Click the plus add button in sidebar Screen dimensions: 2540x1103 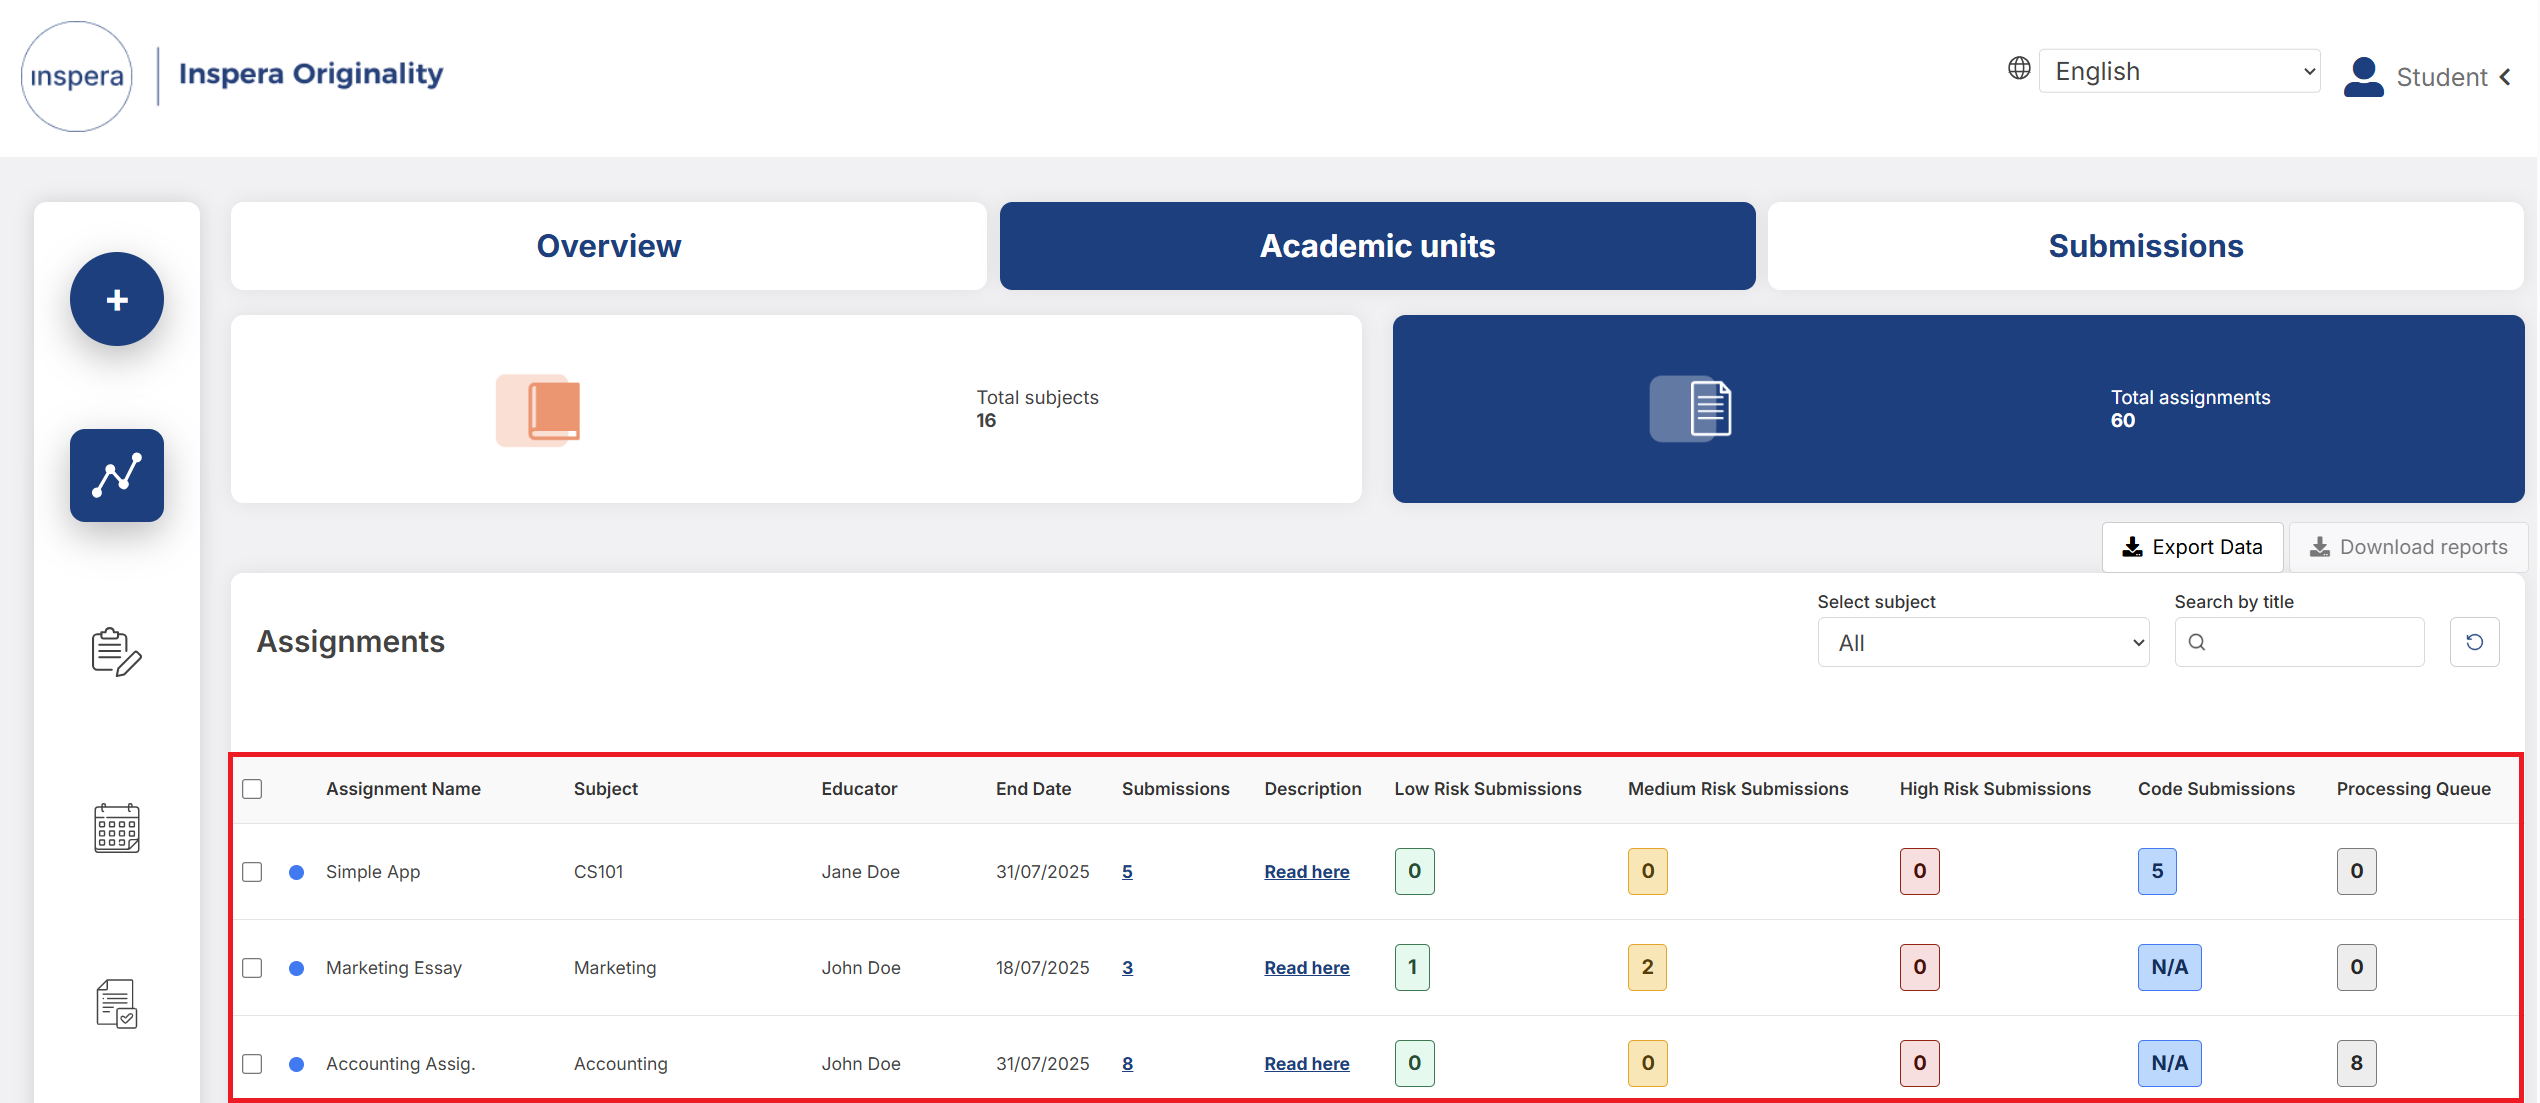click(117, 299)
